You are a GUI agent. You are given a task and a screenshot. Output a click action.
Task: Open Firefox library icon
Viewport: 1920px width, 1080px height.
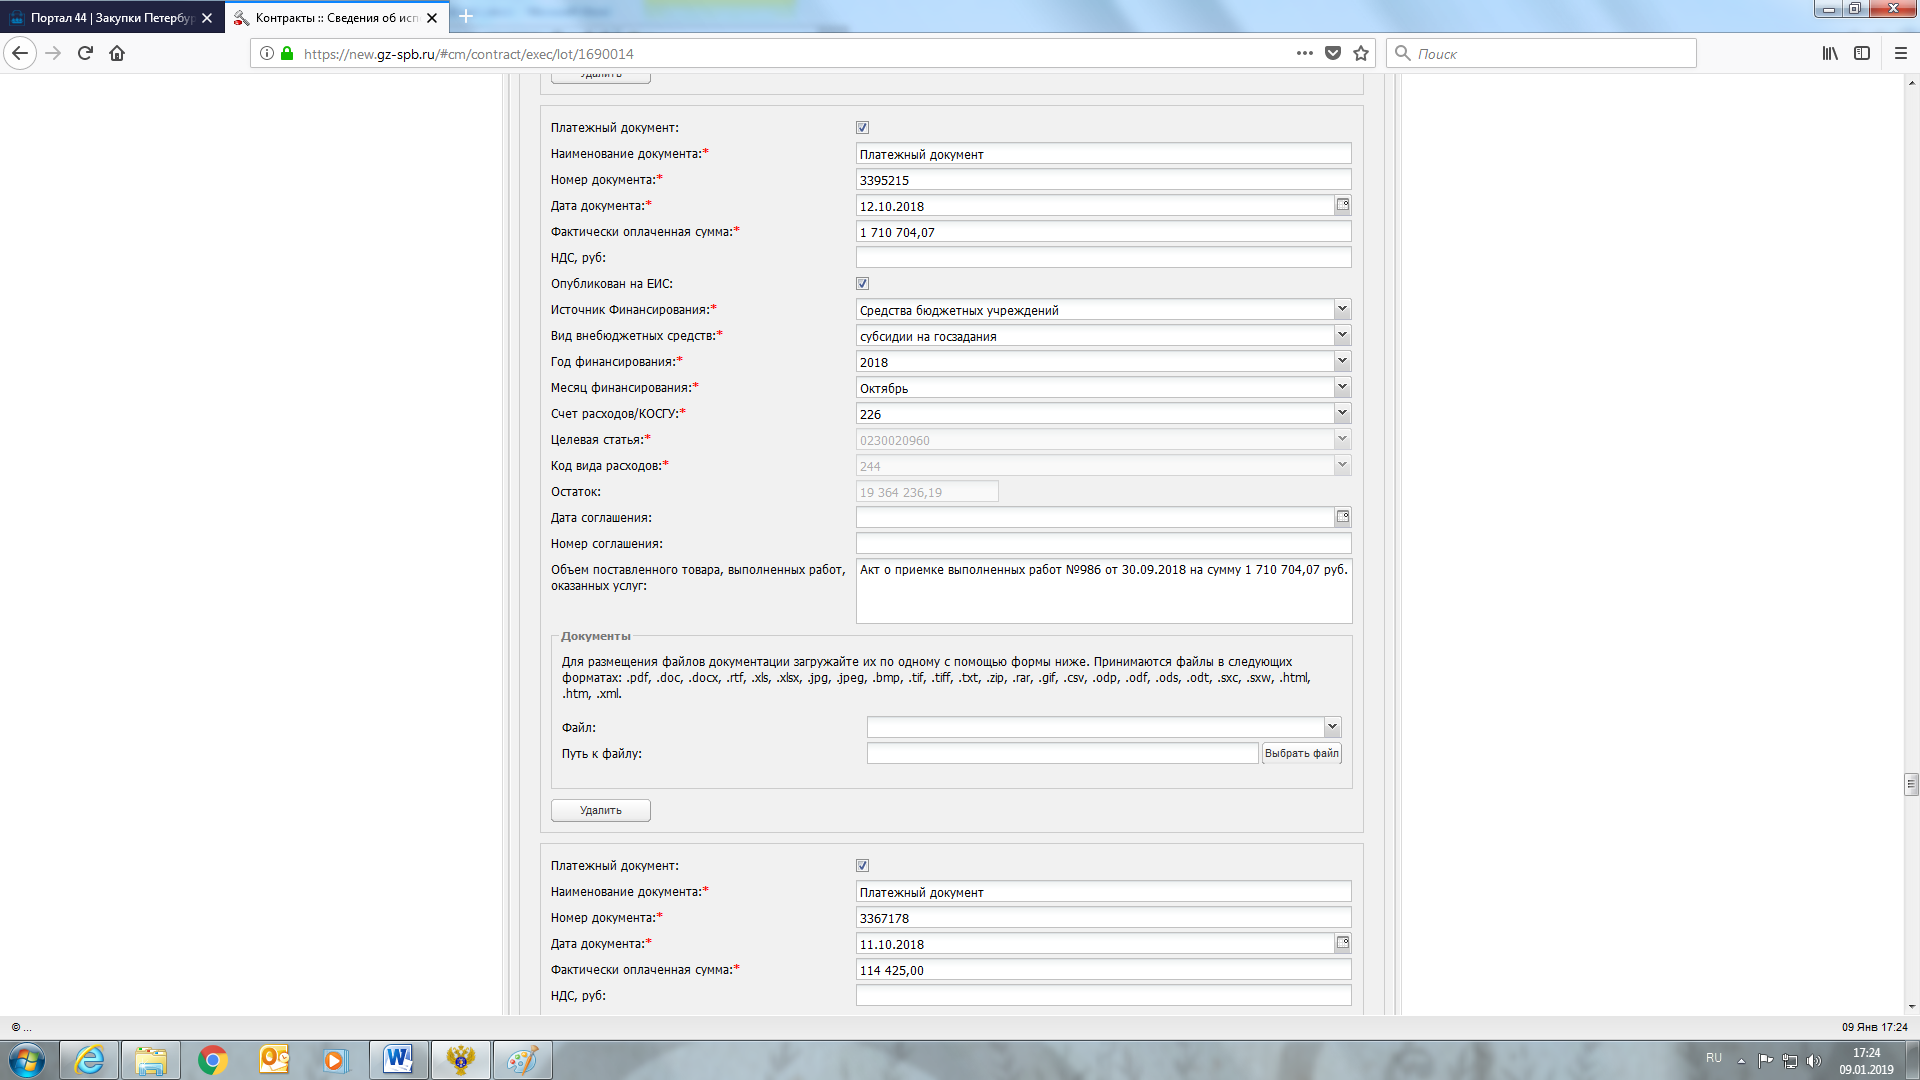coord(1829,53)
